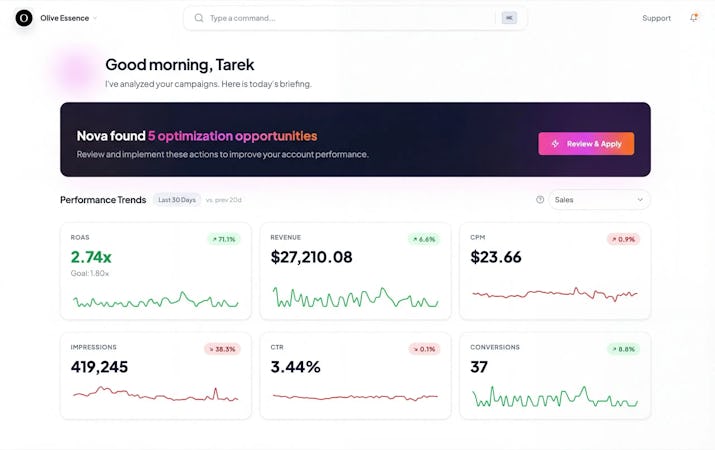Open the notifications bell
Screen dimensions: 715x450
[x=694, y=18]
